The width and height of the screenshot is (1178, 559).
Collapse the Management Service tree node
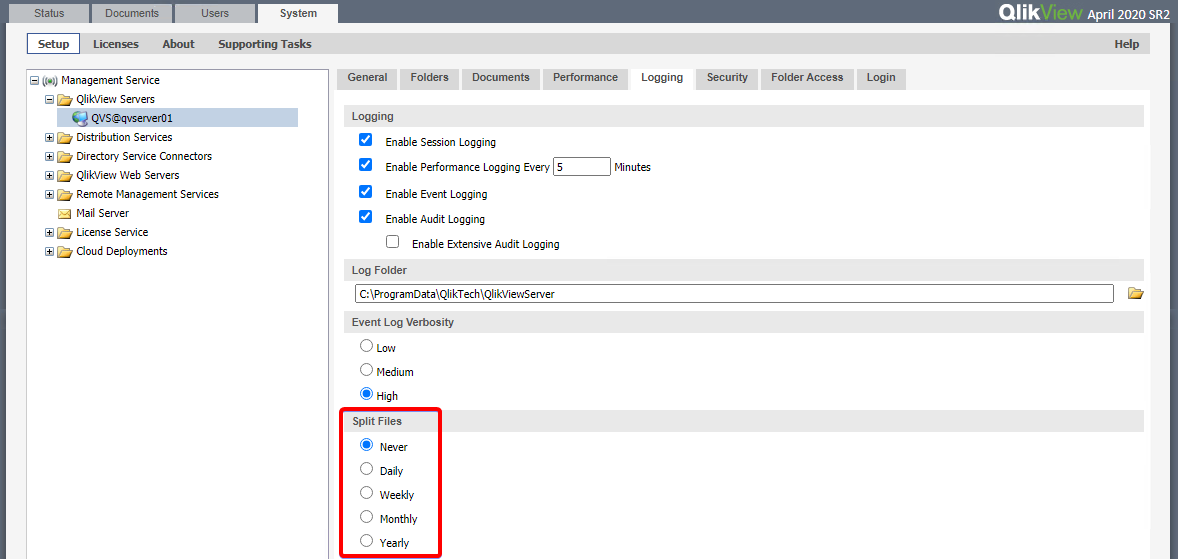click(35, 80)
